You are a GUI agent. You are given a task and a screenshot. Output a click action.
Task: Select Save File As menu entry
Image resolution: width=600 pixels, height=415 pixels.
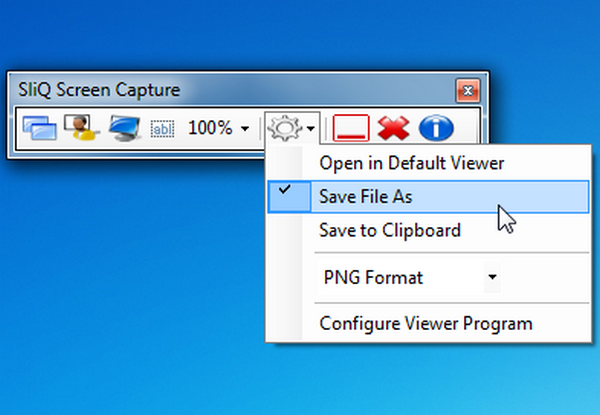click(428, 197)
